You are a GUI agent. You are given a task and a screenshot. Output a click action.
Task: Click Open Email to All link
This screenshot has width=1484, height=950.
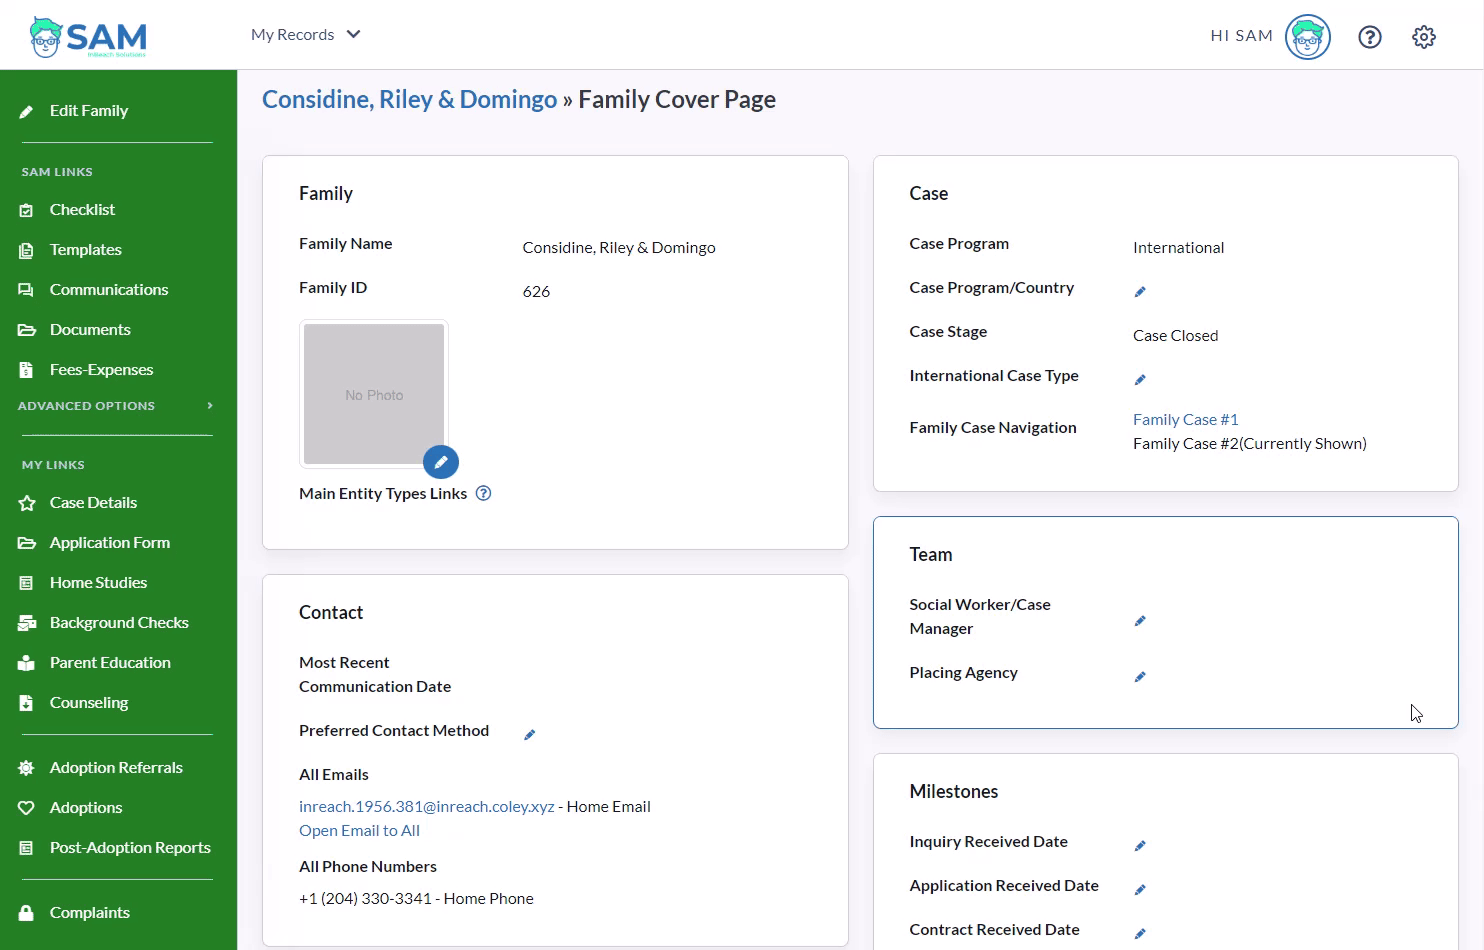(359, 831)
